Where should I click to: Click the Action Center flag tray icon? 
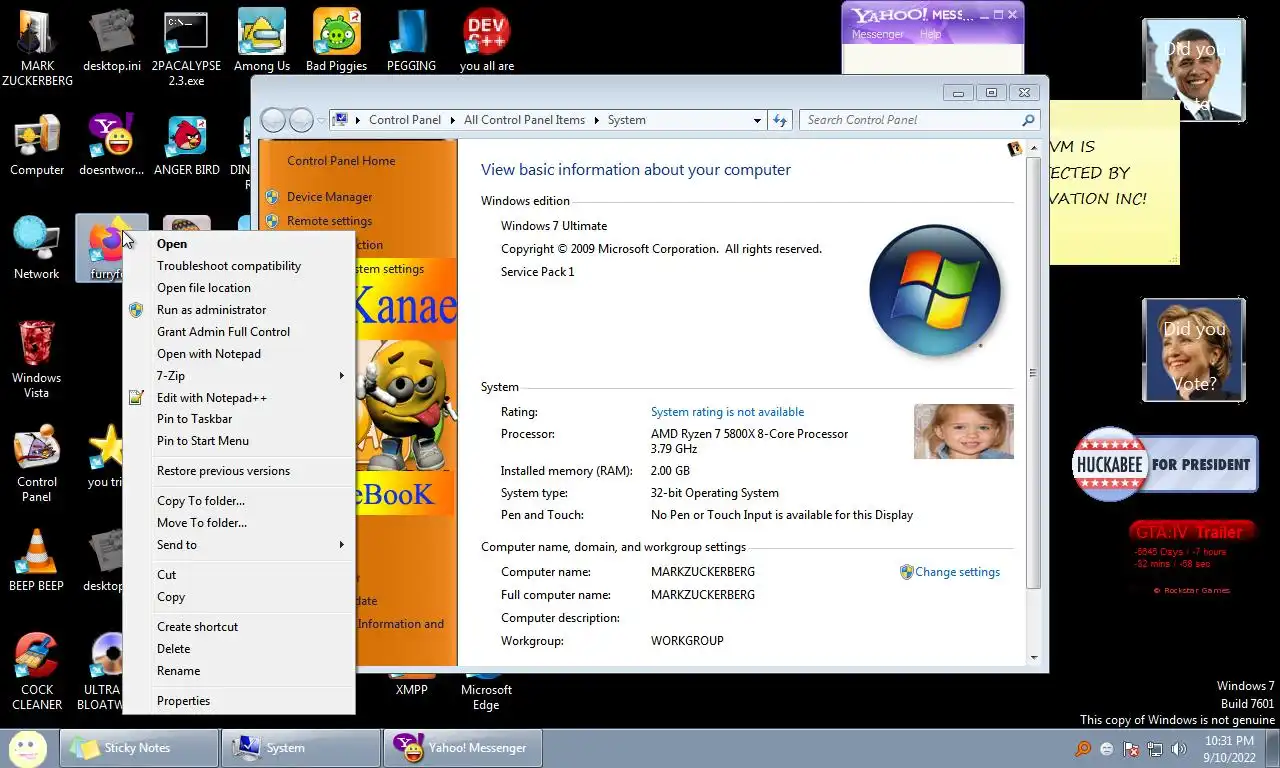point(1131,749)
